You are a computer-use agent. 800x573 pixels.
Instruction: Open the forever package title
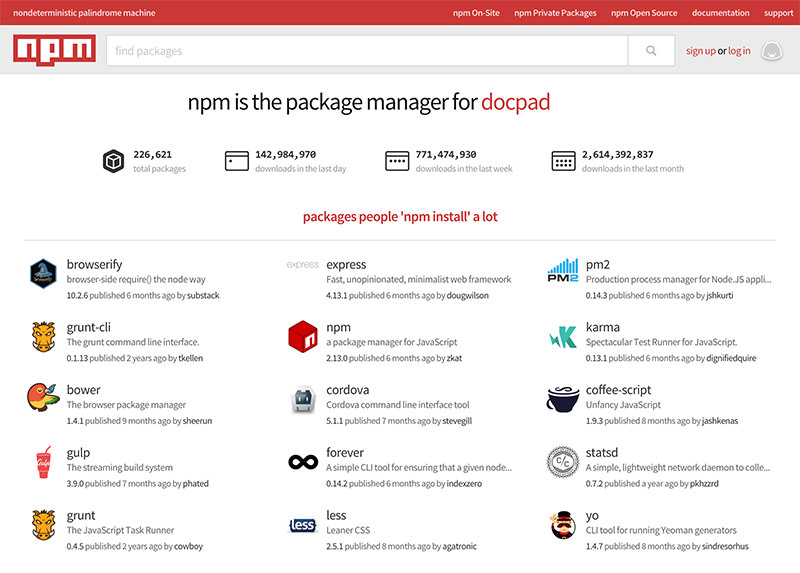coord(345,453)
